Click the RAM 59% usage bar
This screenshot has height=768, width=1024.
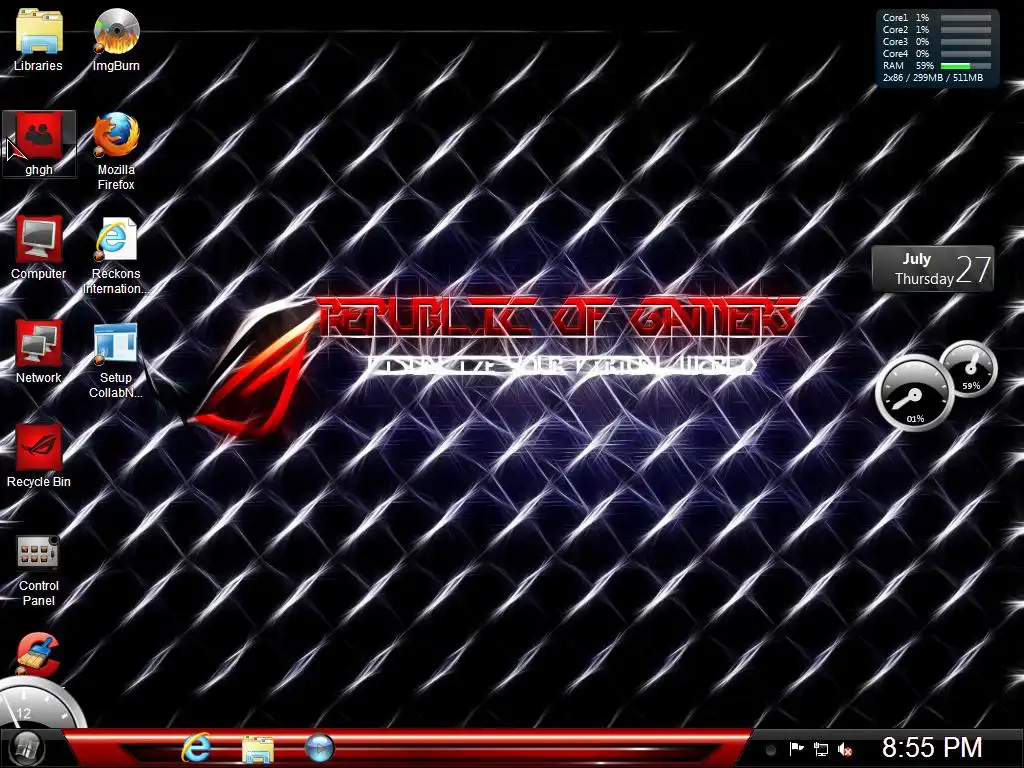(965, 66)
